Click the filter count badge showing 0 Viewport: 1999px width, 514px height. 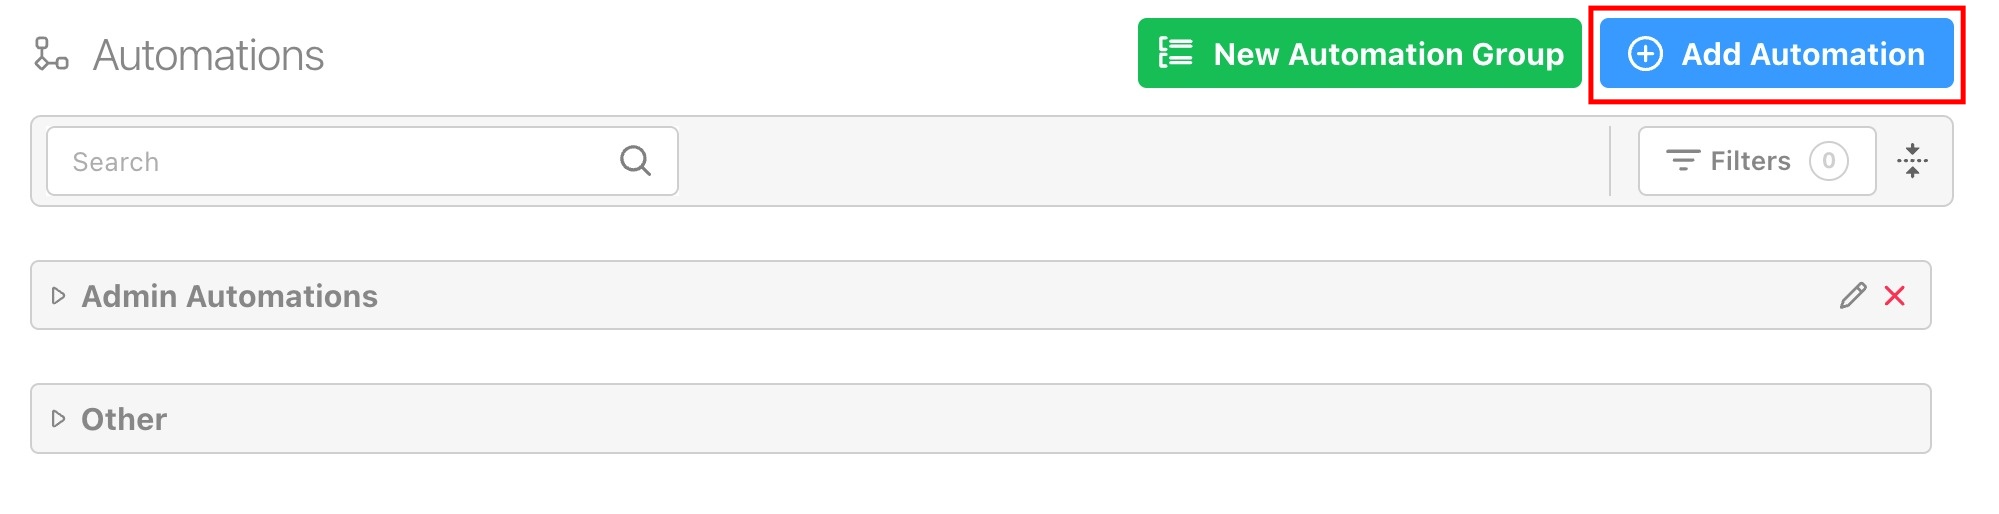pos(1828,161)
